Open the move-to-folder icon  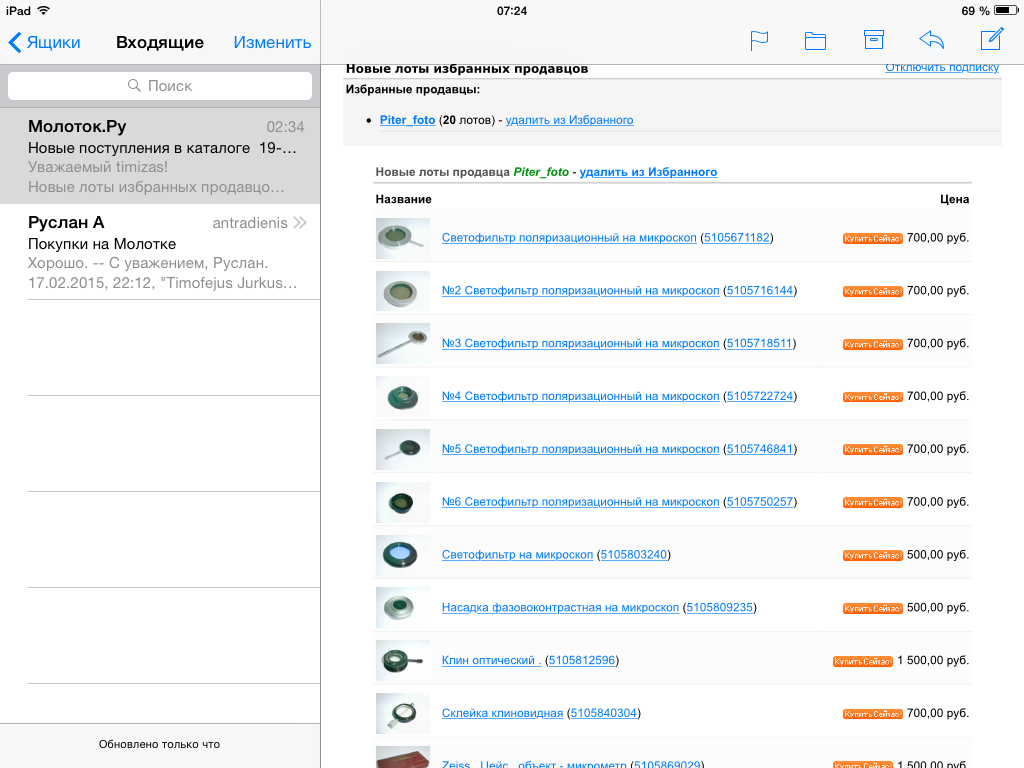pyautogui.click(x=815, y=41)
